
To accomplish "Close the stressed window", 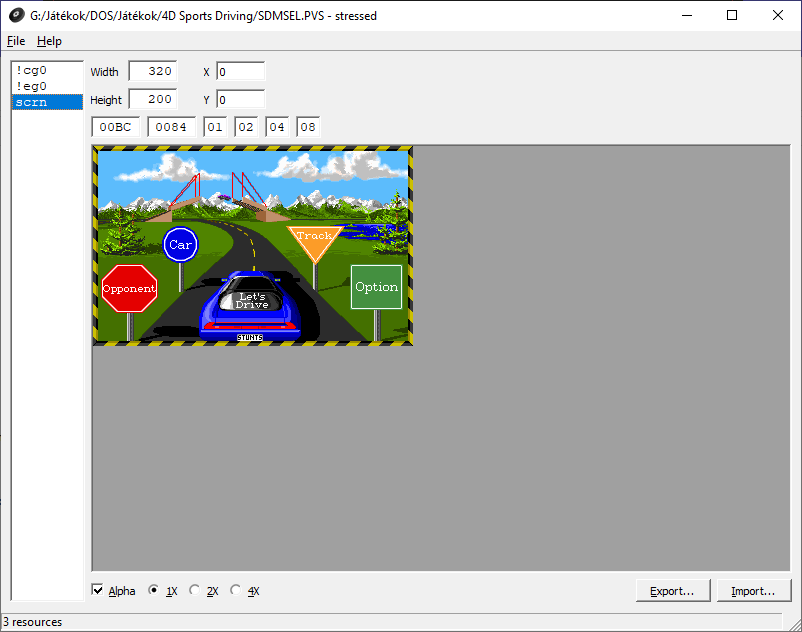I will click(777, 15).
